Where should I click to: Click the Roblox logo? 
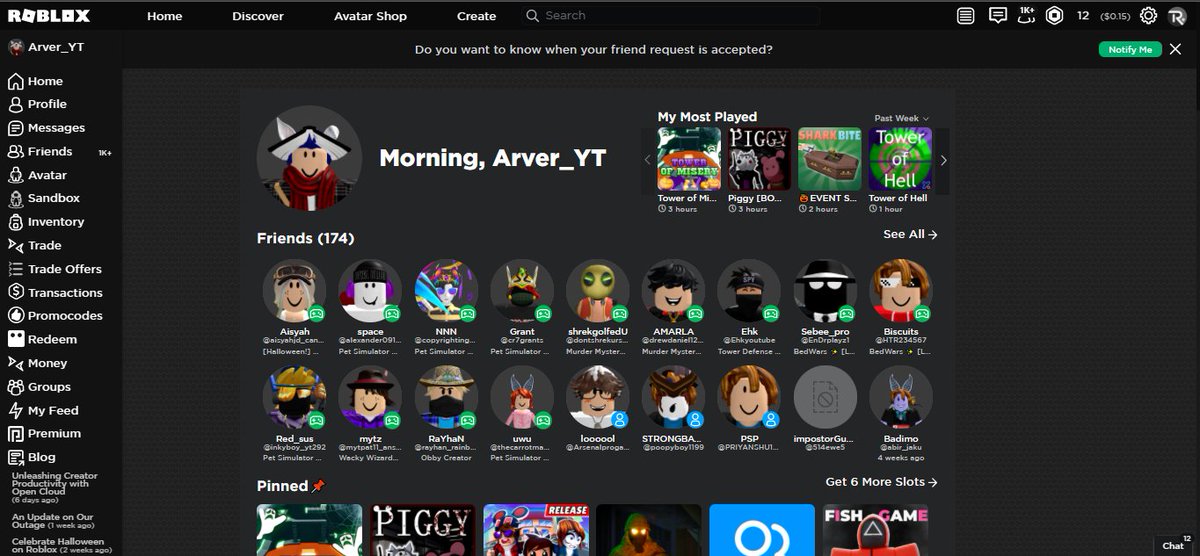coord(49,16)
